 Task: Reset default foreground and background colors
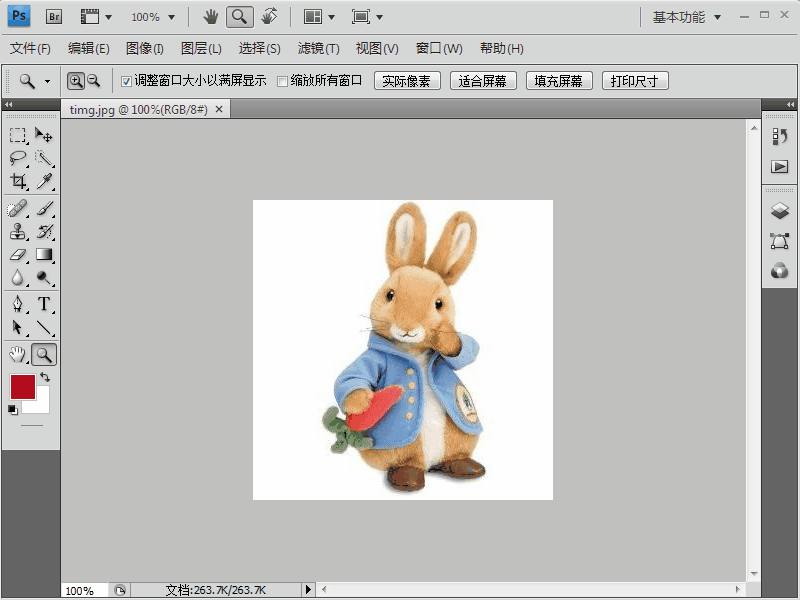(x=13, y=409)
